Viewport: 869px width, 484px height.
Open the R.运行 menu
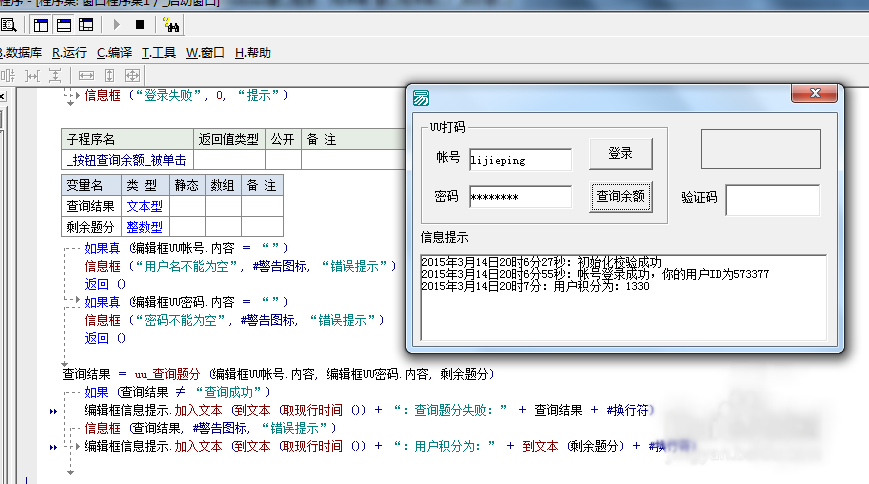pos(69,52)
